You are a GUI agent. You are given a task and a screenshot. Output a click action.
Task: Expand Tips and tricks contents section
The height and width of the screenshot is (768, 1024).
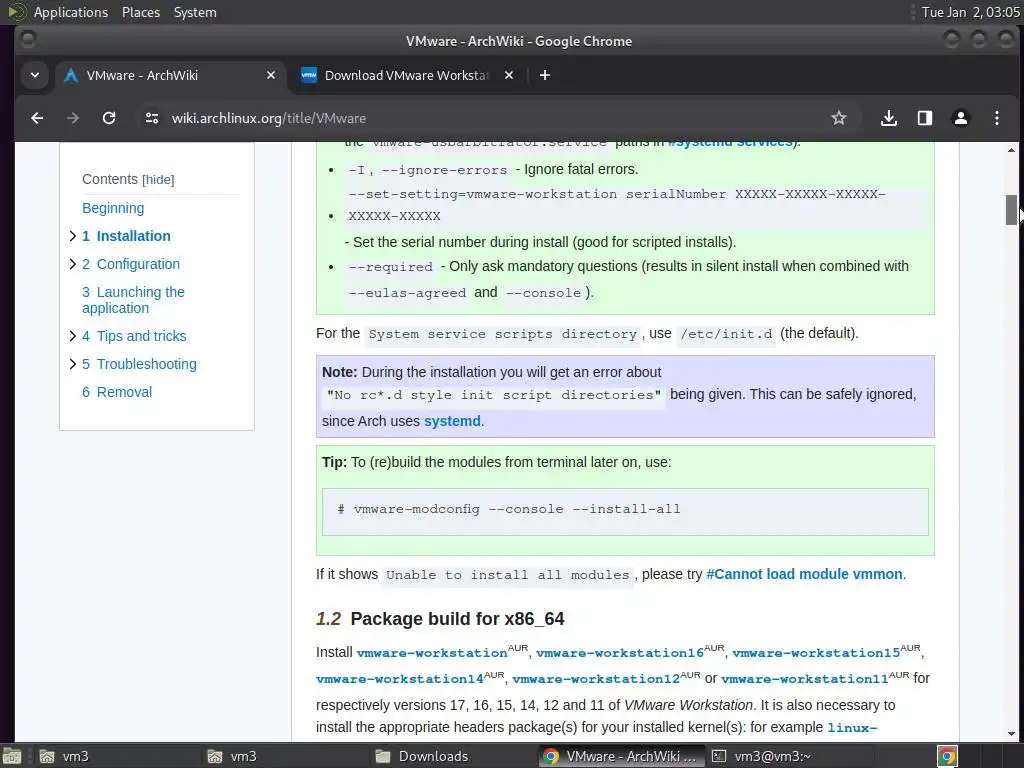(72, 336)
